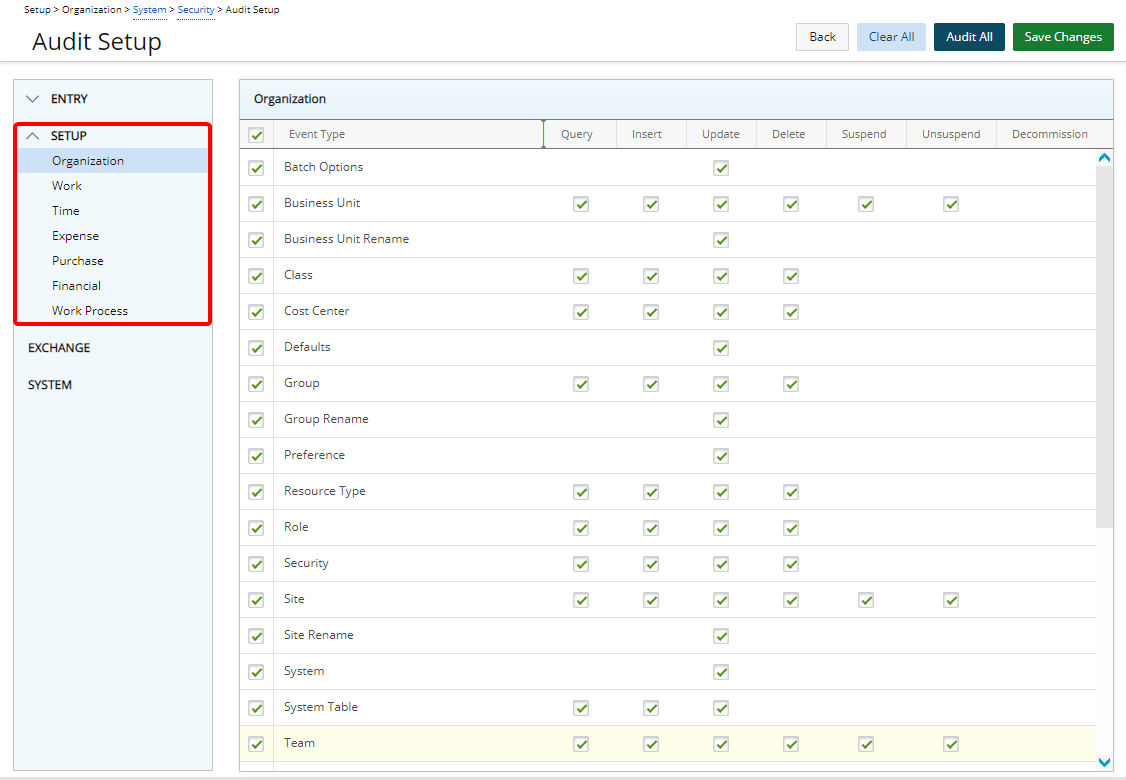Image resolution: width=1126 pixels, height=780 pixels.
Task: Toggle Site Unsuspend checkbox
Action: click(951, 600)
